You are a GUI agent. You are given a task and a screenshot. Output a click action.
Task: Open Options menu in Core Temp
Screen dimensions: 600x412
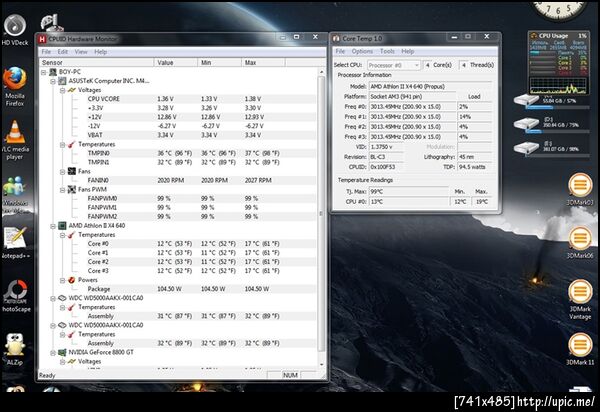click(x=362, y=51)
